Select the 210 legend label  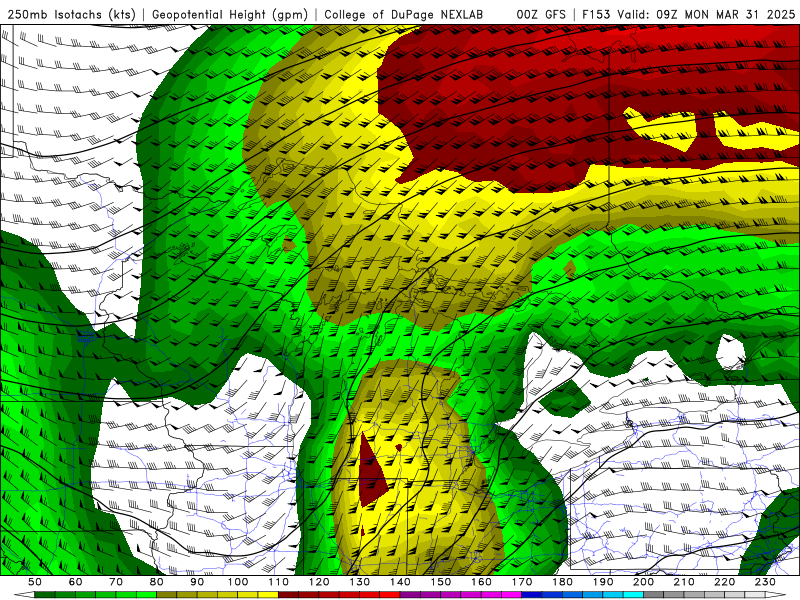point(684,582)
